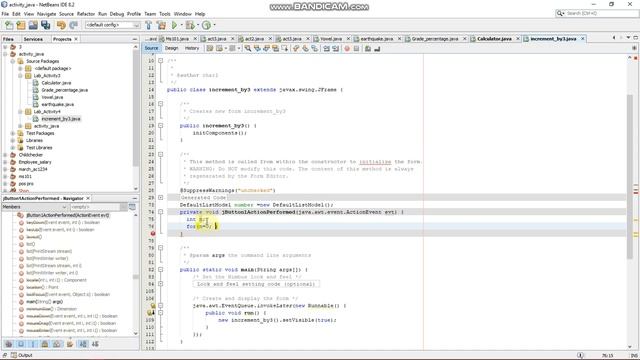The image size is (640, 360).
Task: Open the File menu
Action: point(5,14)
